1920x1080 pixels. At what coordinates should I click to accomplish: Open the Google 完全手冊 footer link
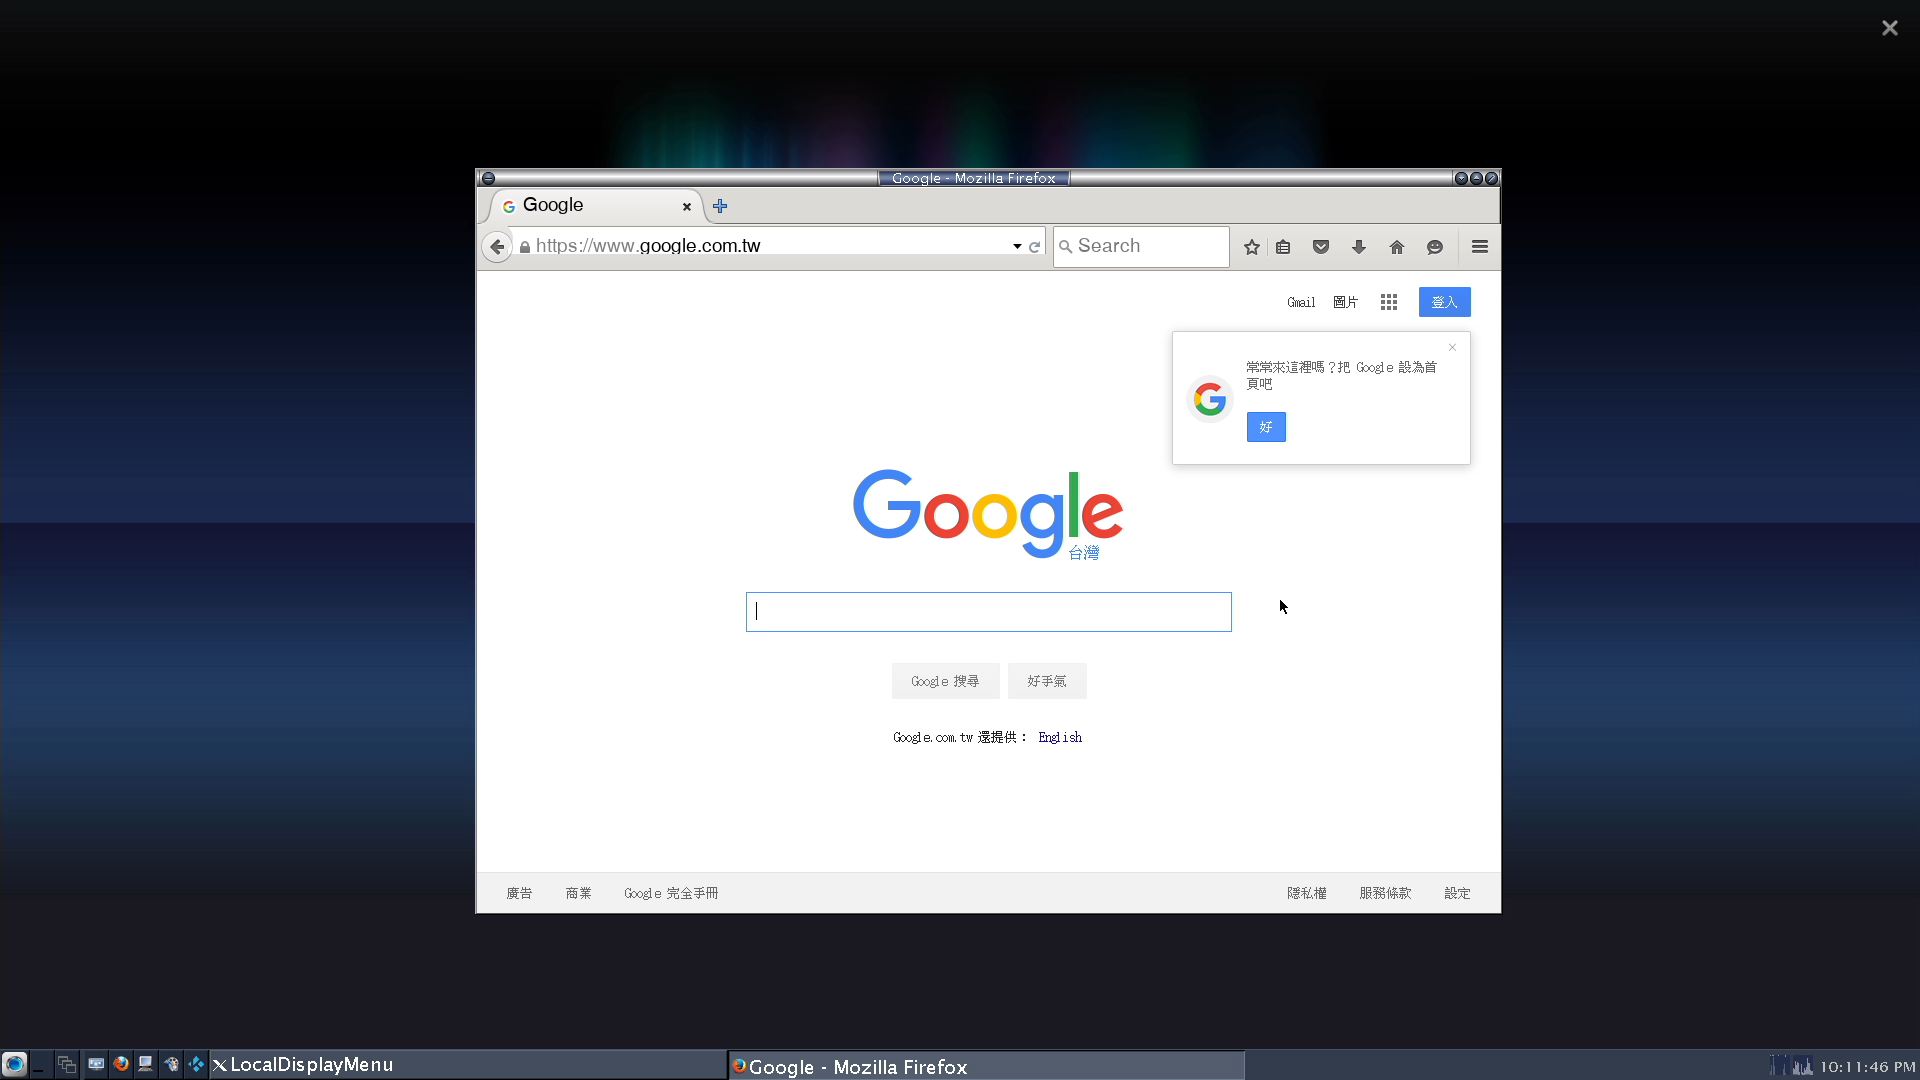671,893
